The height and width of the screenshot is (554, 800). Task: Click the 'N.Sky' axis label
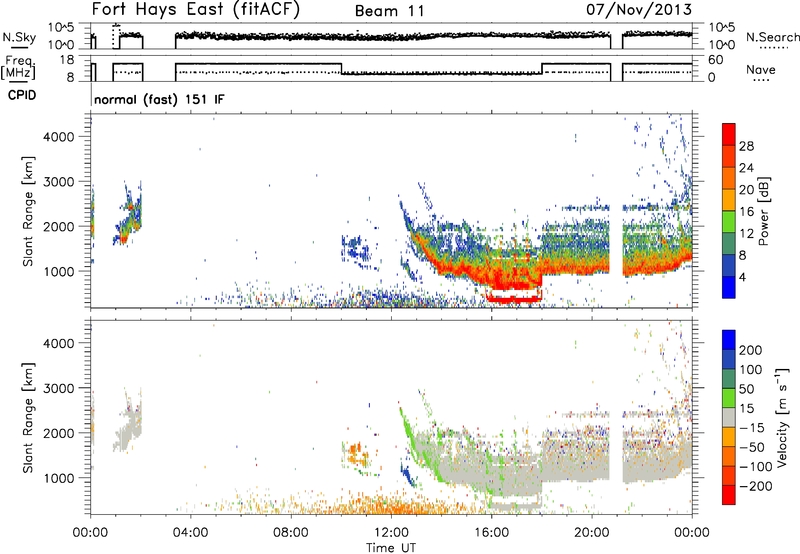click(19, 37)
